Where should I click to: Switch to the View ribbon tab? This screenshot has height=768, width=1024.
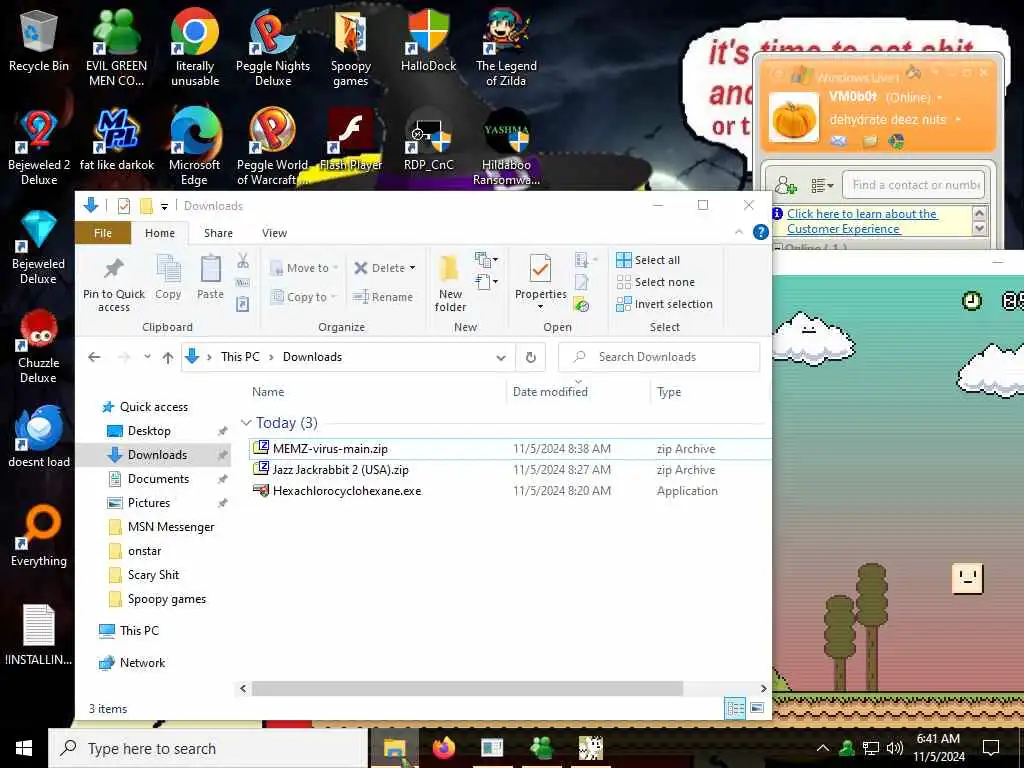pos(274,233)
